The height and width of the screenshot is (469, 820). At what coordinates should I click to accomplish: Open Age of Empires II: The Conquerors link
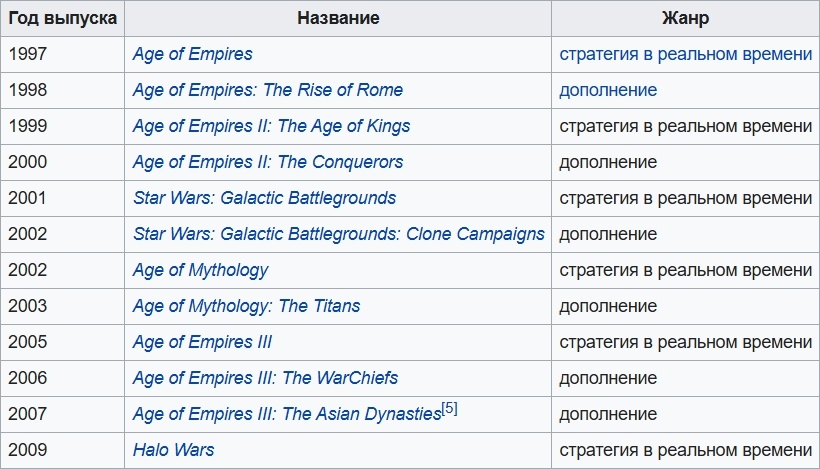point(267,162)
